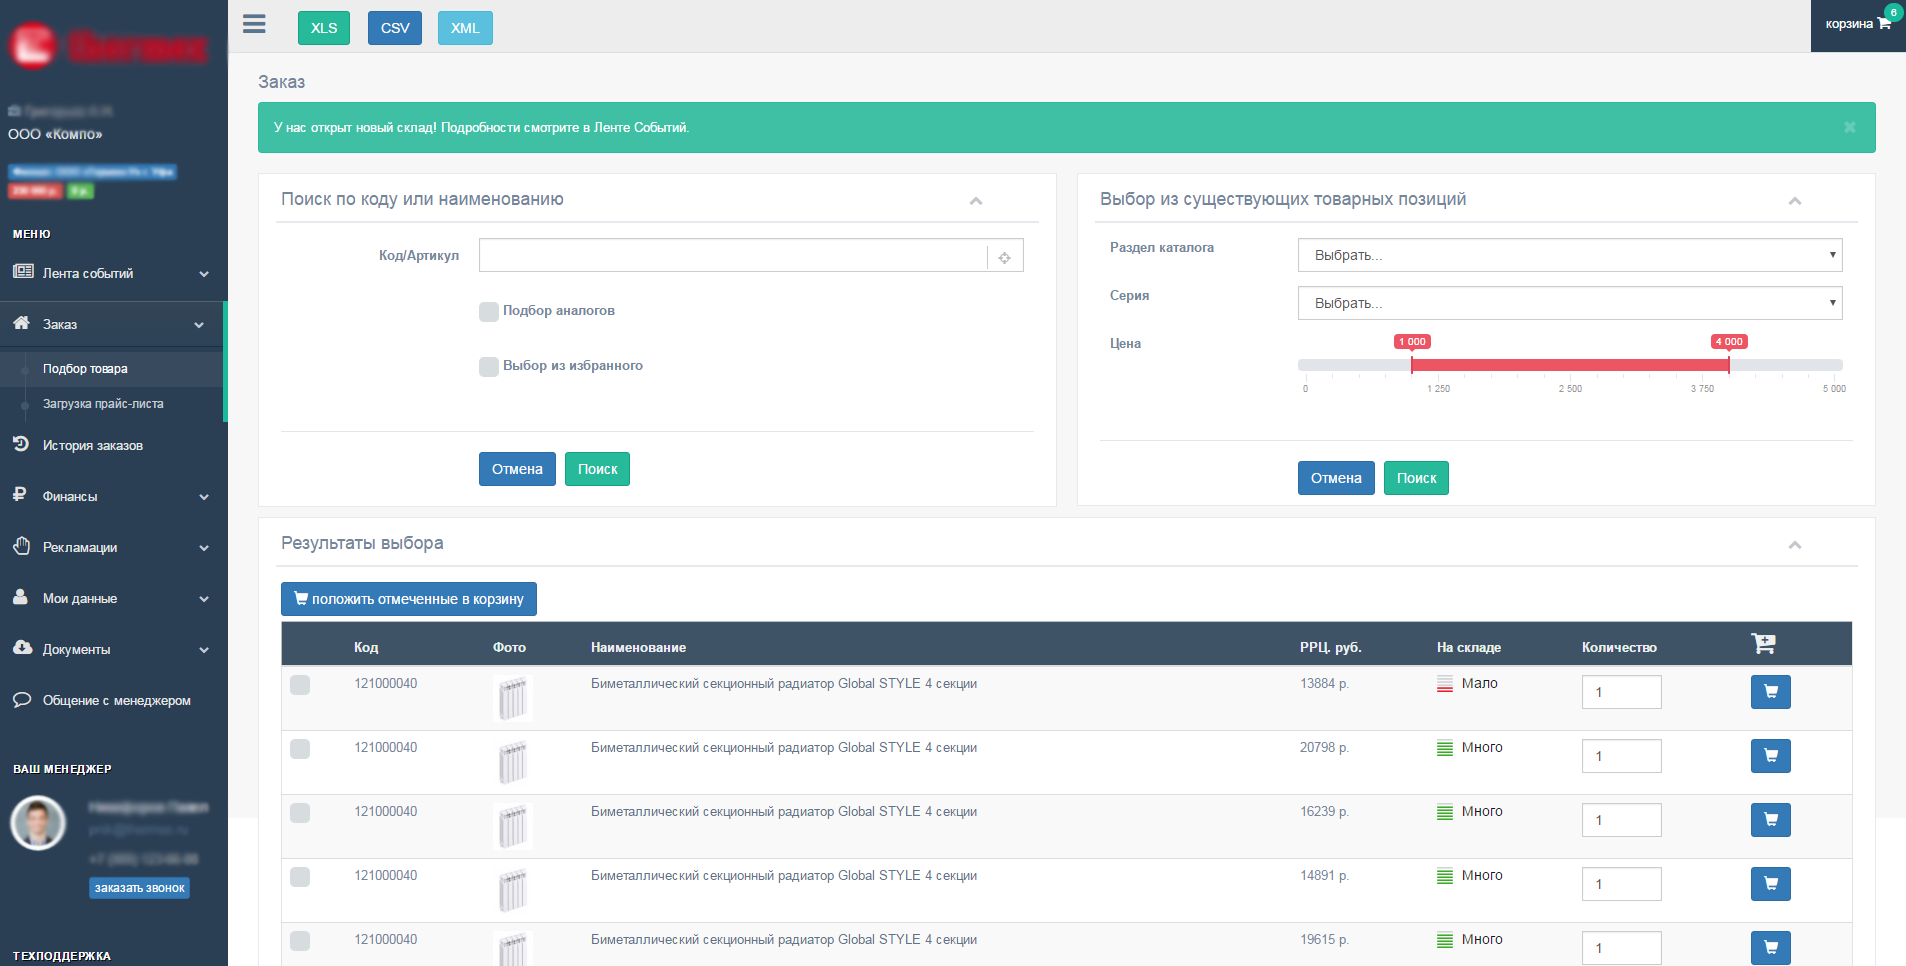
Task: Export results as XLS
Action: (324, 28)
